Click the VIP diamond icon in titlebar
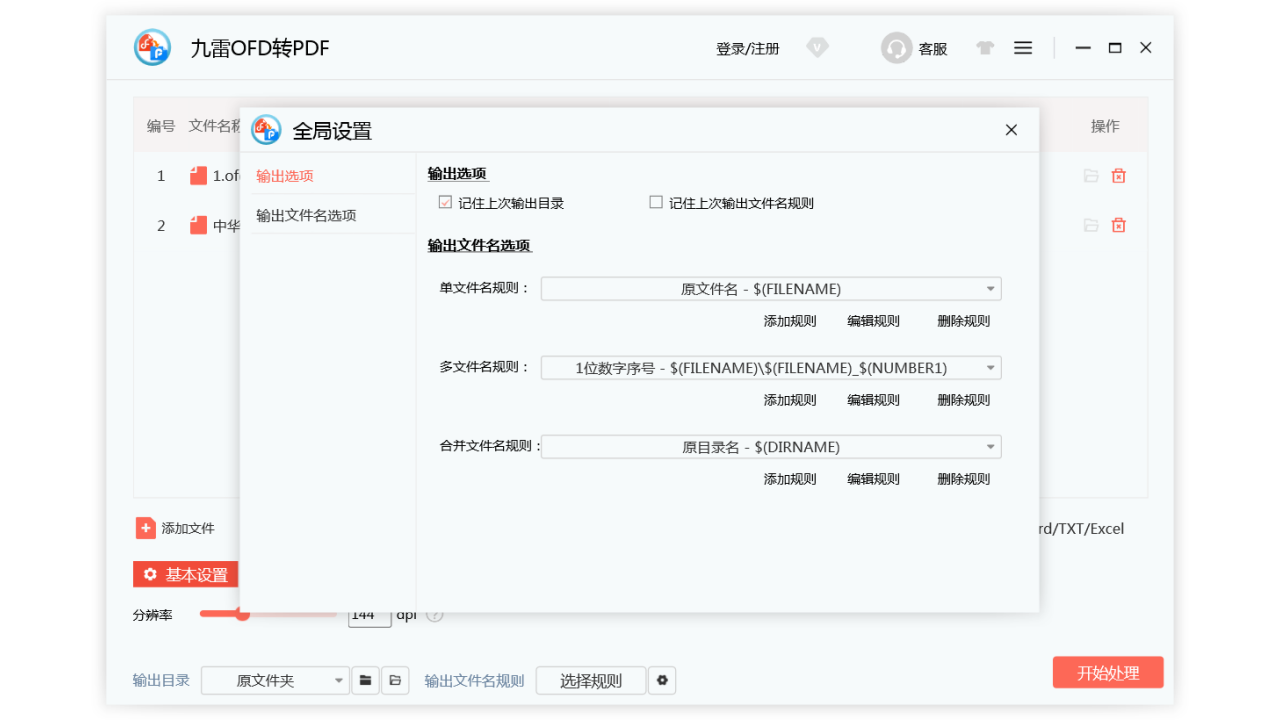This screenshot has width=1280, height=720. click(817, 47)
